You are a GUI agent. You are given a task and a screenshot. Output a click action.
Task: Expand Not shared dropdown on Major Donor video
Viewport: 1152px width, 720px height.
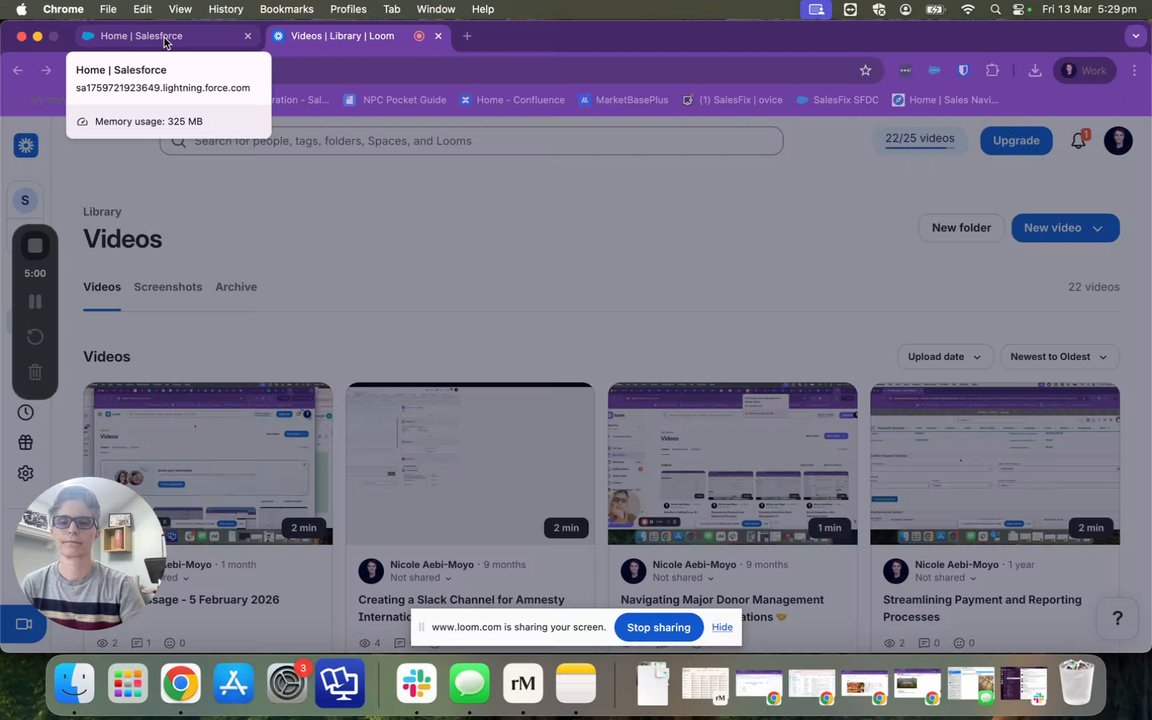point(683,578)
